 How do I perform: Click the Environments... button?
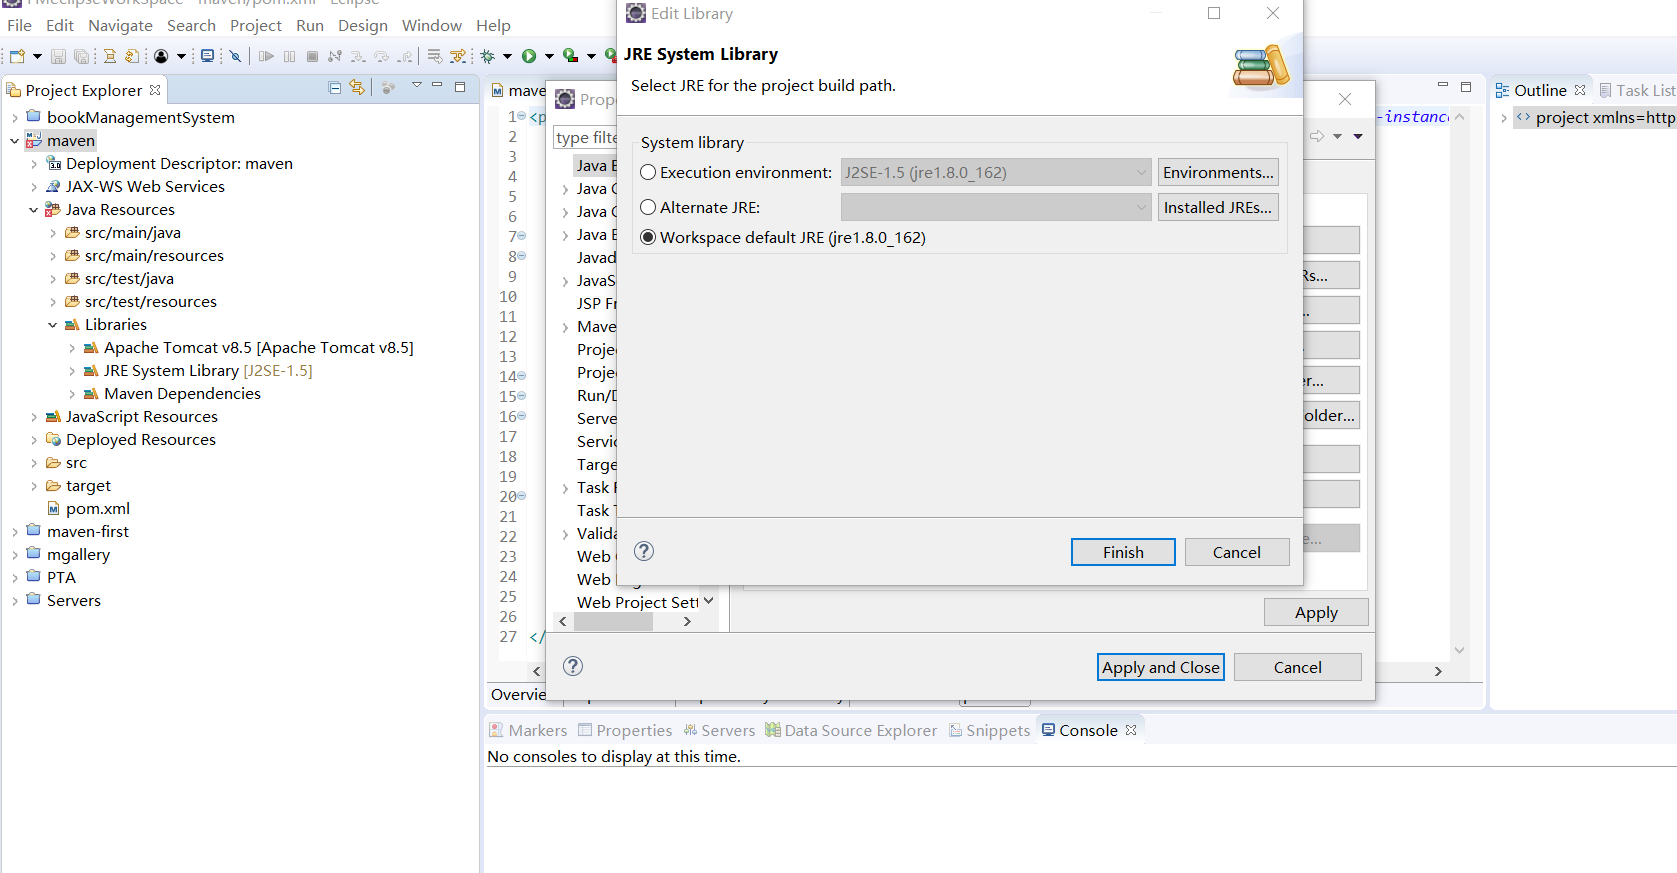pyautogui.click(x=1218, y=172)
